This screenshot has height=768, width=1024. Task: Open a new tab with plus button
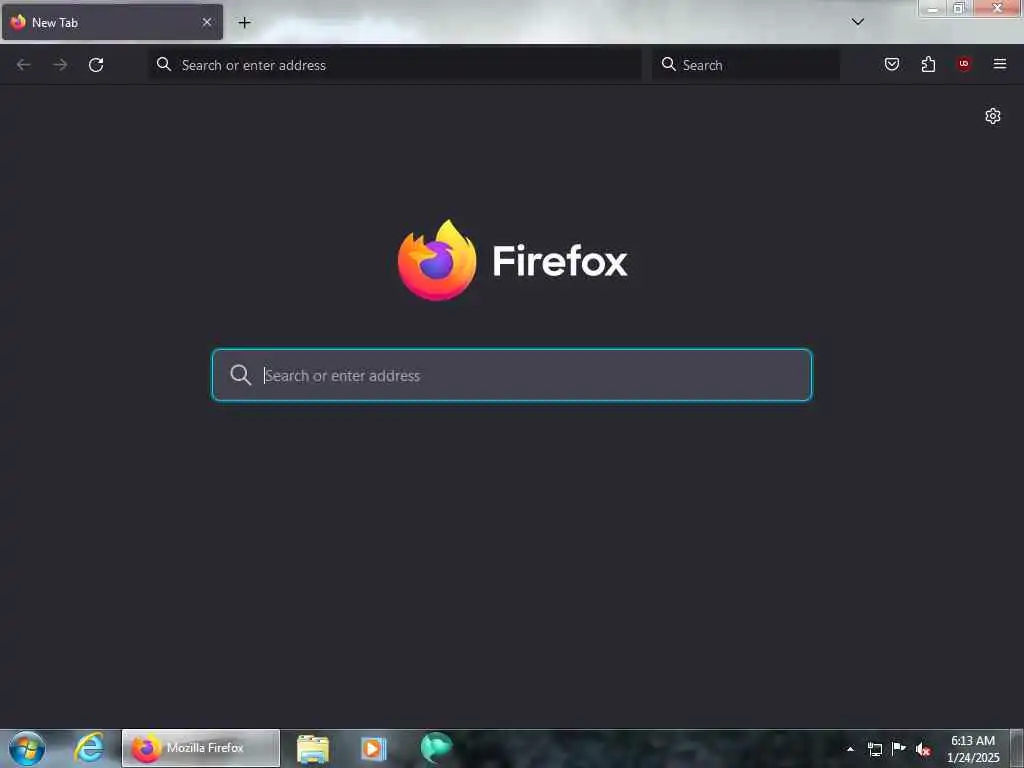244,23
